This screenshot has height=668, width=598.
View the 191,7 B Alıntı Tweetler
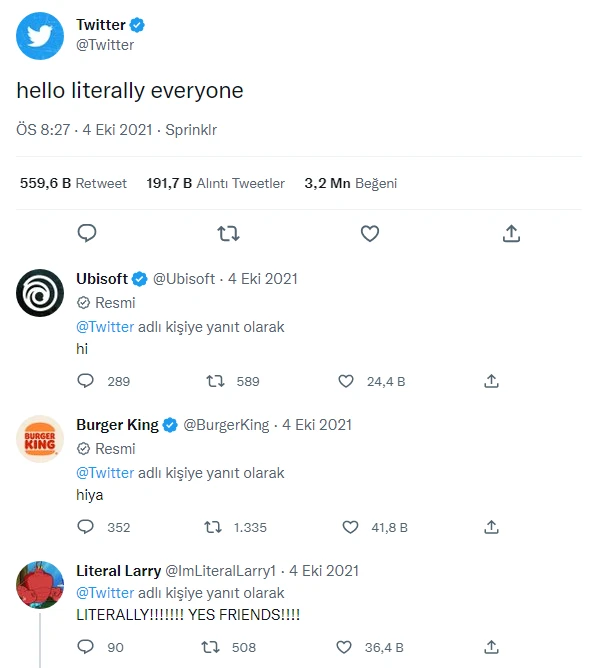(x=216, y=183)
